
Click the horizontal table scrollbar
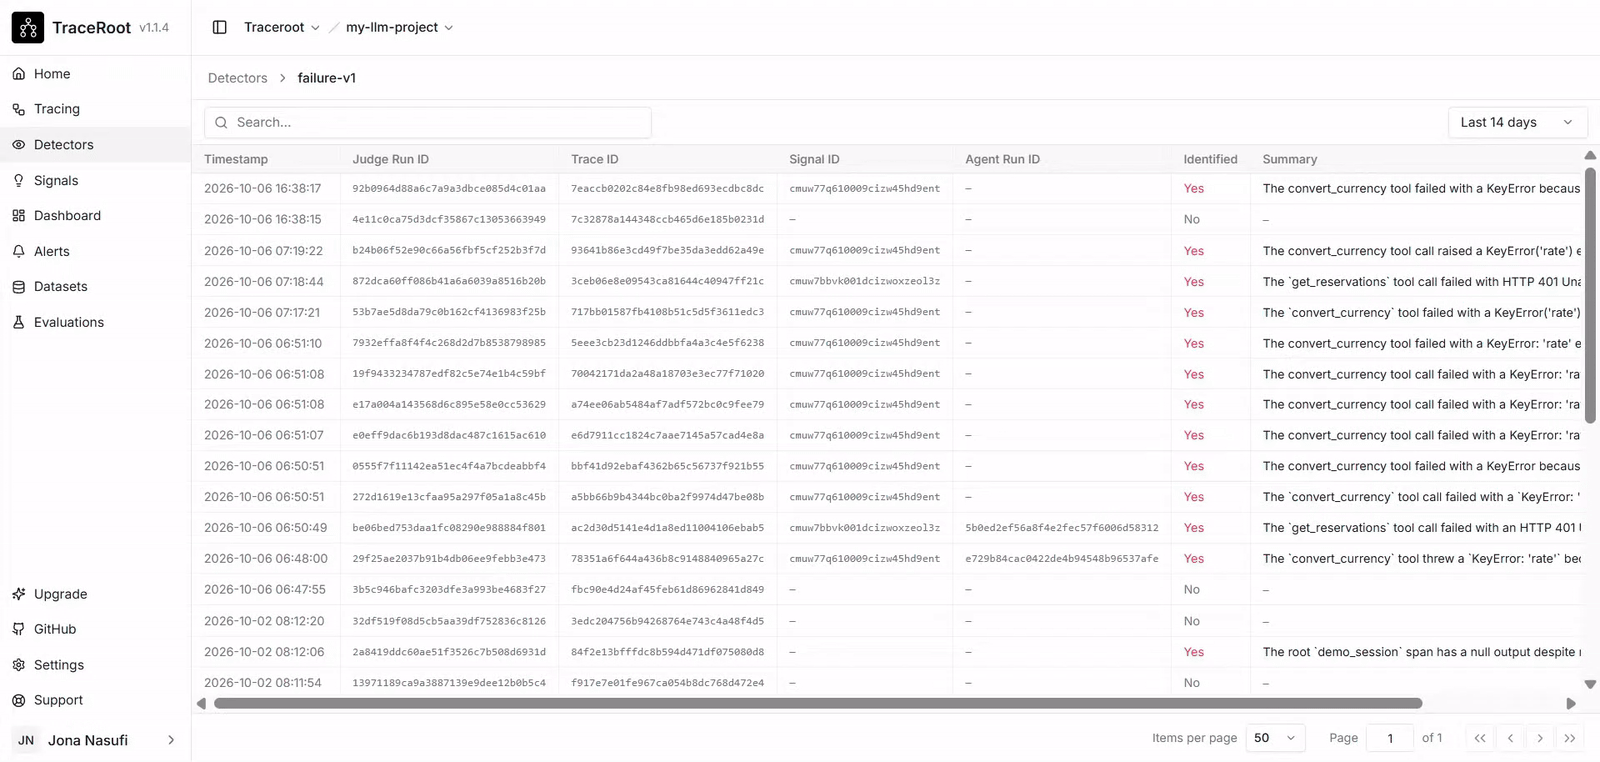click(x=818, y=703)
